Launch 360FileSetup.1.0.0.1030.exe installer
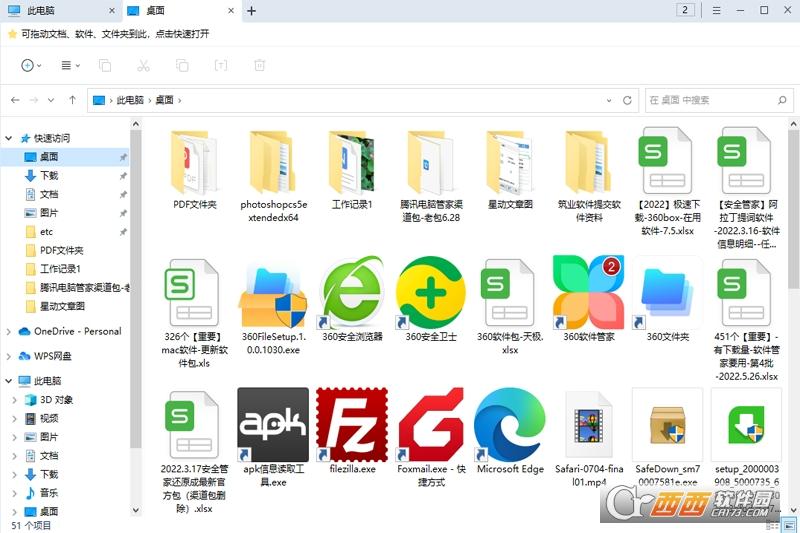This screenshot has width=800, height=533. pyautogui.click(x=273, y=294)
